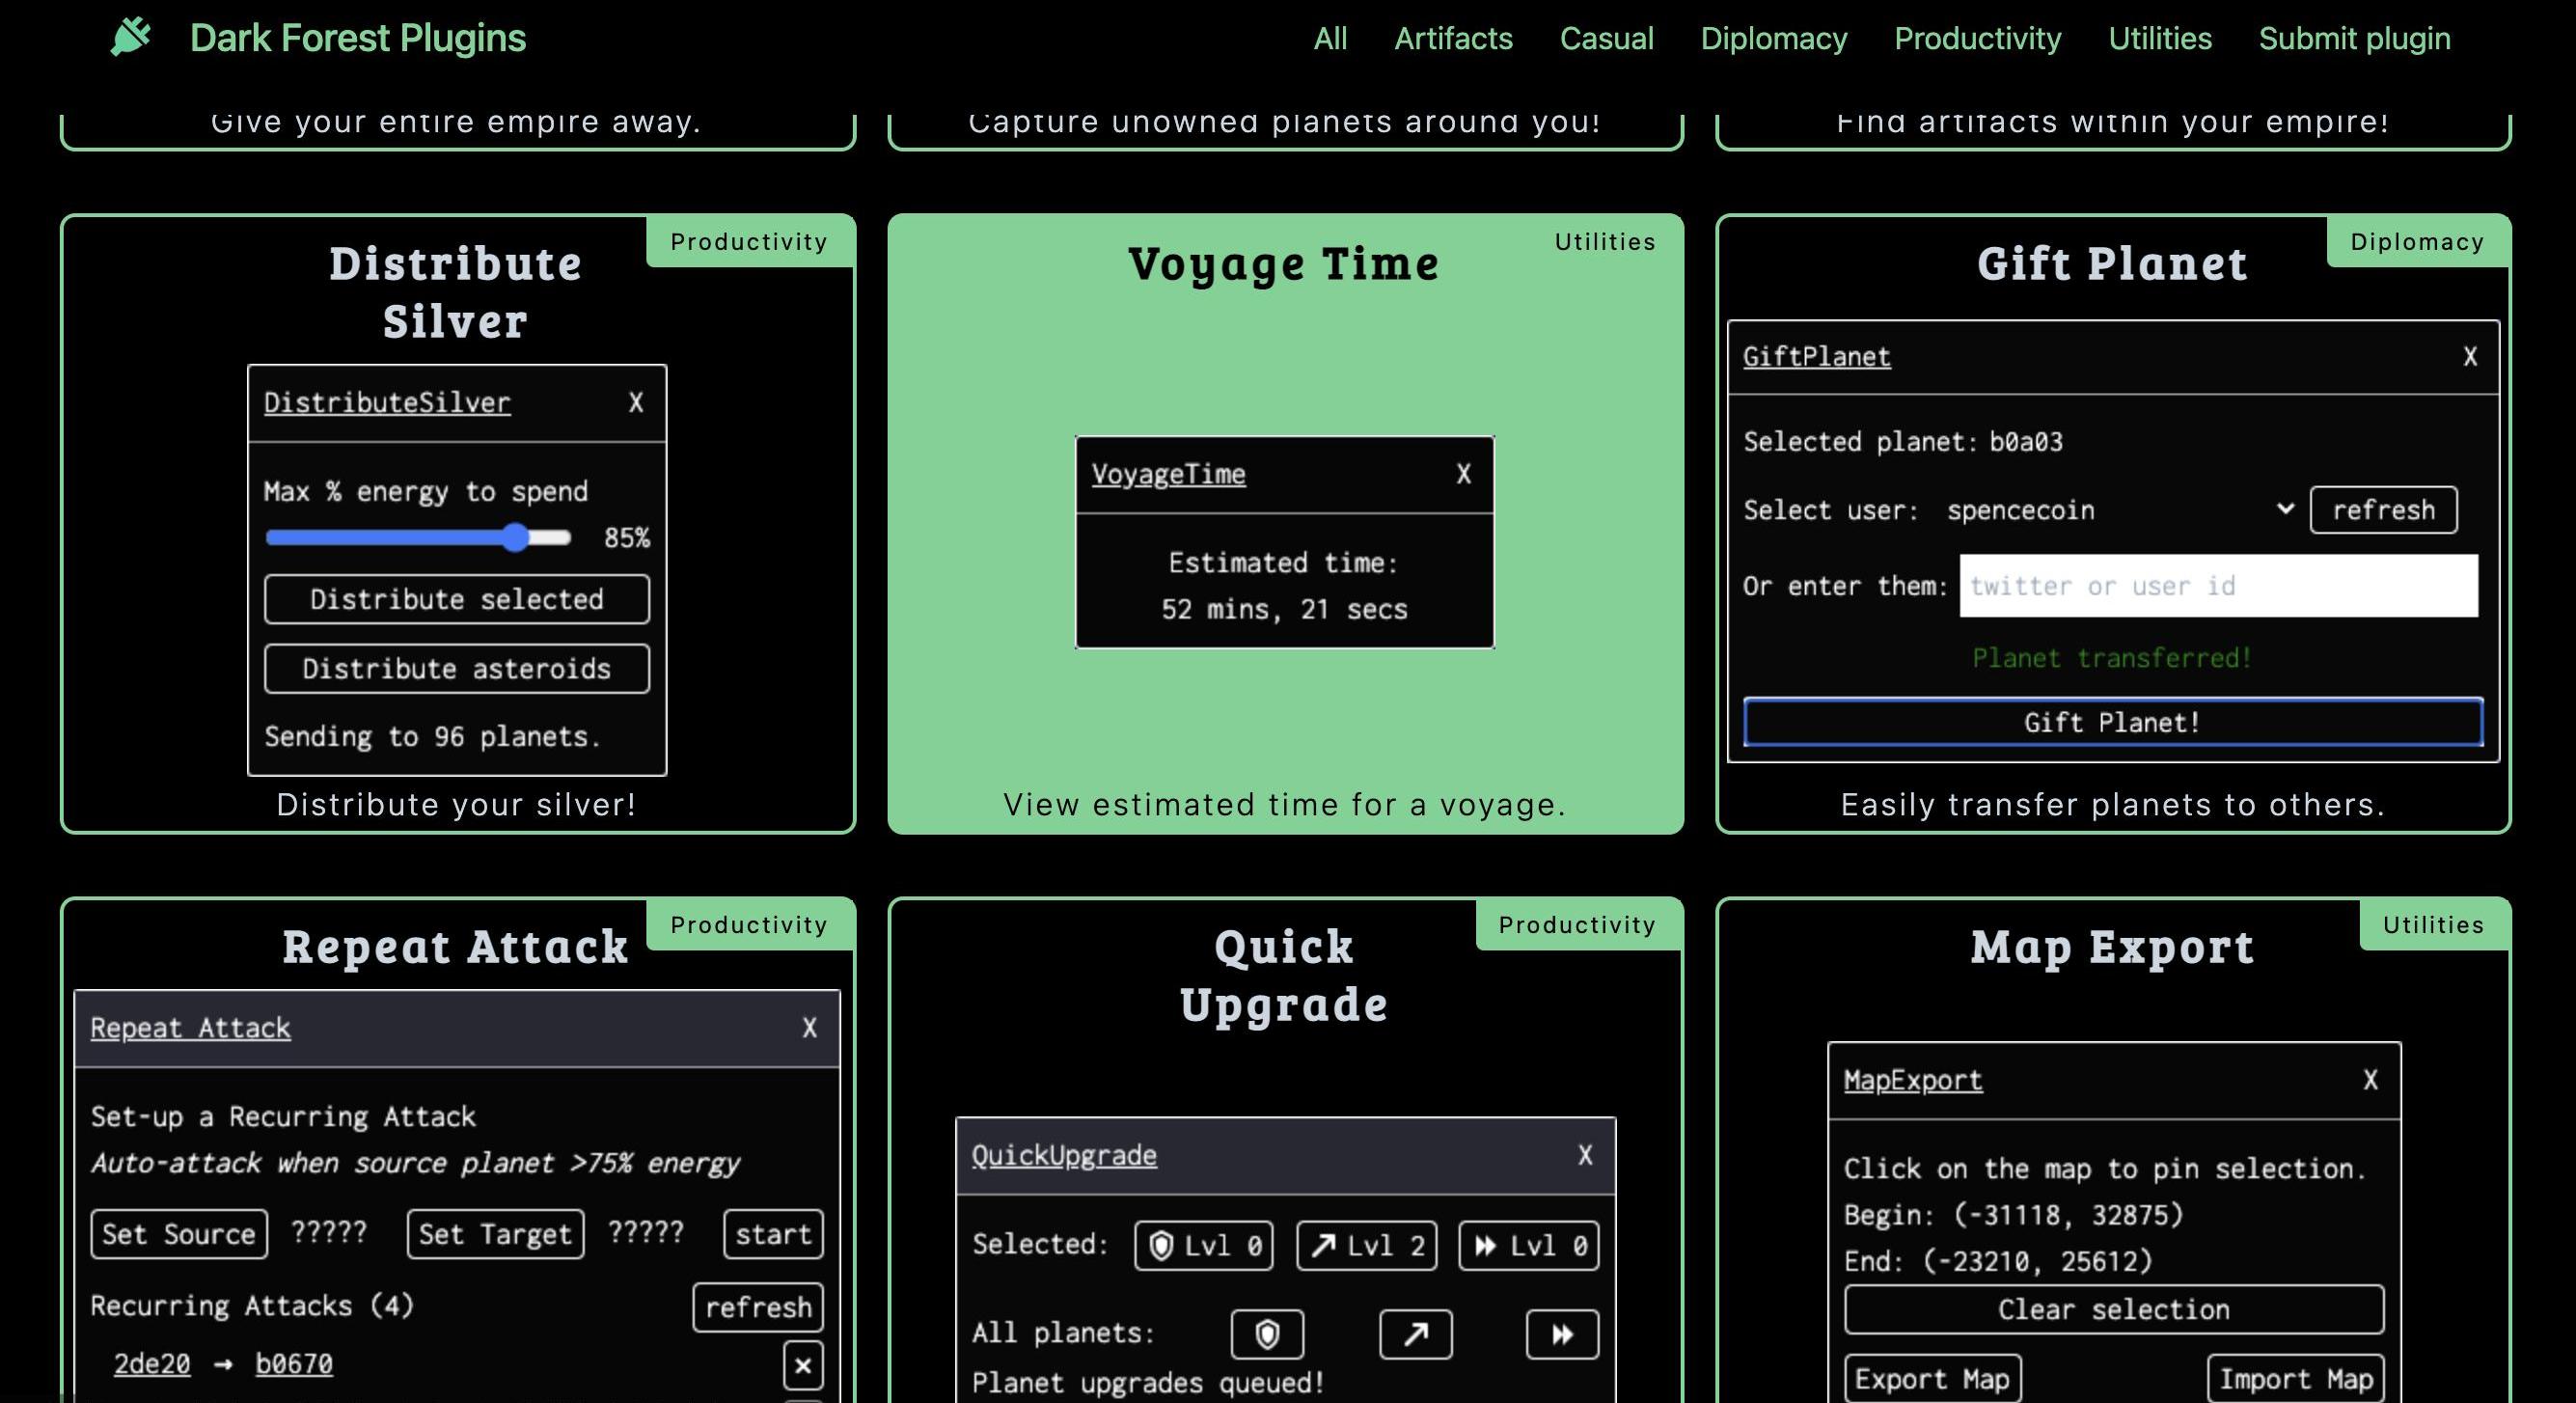Screen dimensions: 2576x1403
Task: Open the Artifacts category tab
Action: (1453, 39)
